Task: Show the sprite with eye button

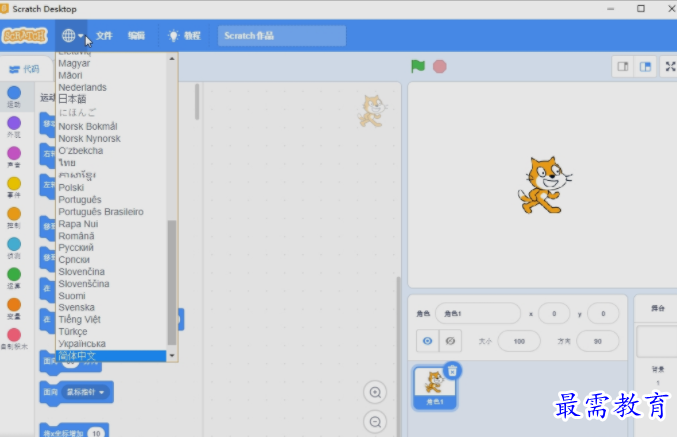Action: pyautogui.click(x=427, y=341)
